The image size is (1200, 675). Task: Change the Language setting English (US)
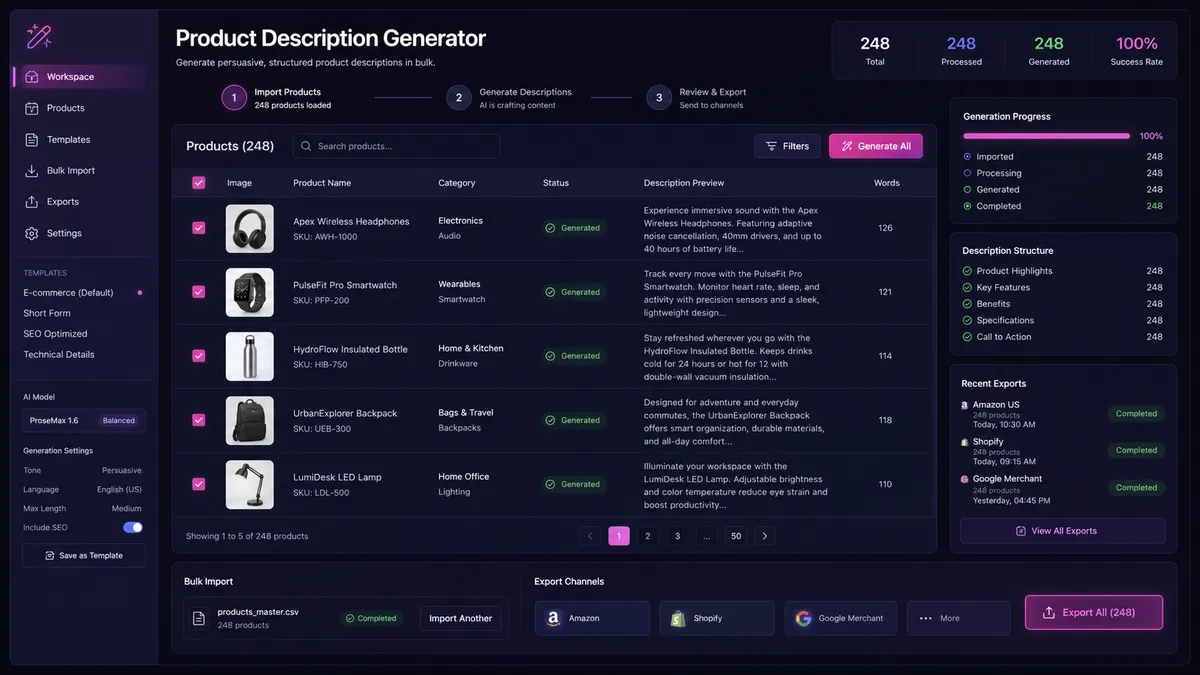coord(119,489)
